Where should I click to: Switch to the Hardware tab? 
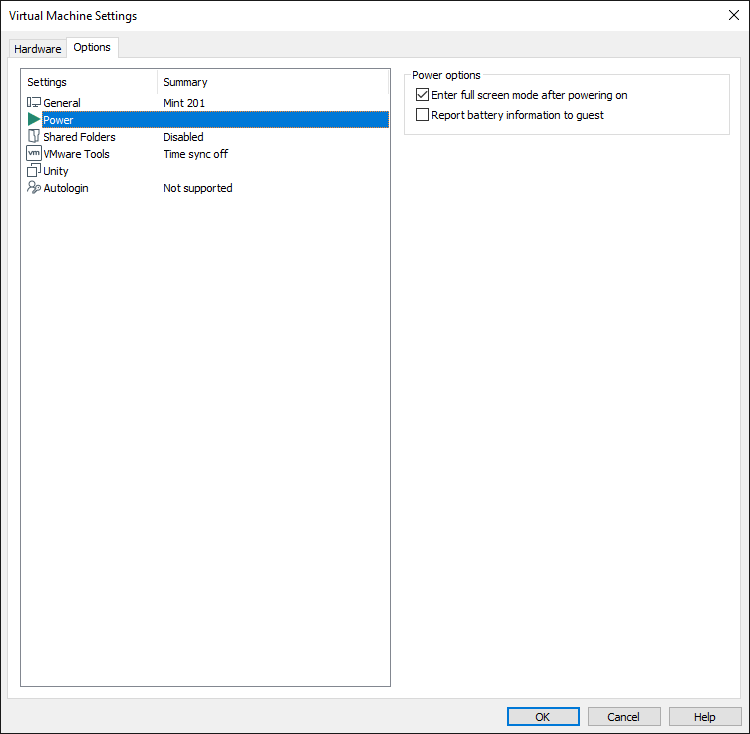(x=37, y=49)
